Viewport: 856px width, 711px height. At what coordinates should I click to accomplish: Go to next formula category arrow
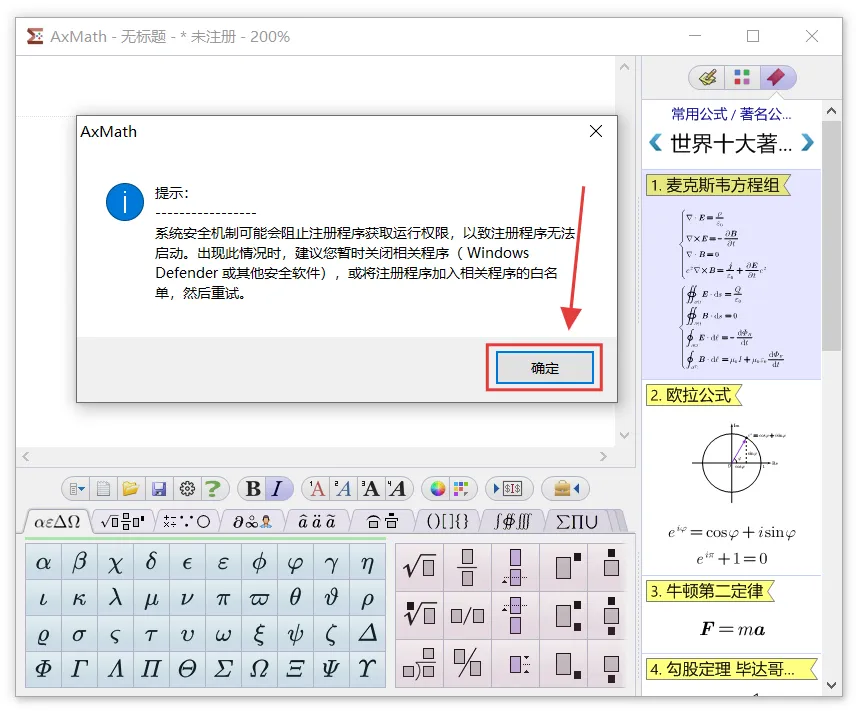point(807,143)
